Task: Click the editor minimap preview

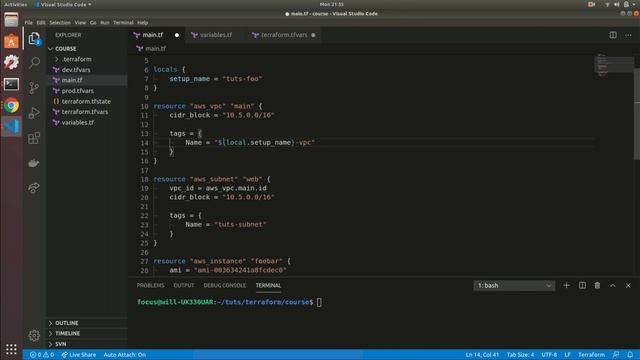Action: pos(613,65)
